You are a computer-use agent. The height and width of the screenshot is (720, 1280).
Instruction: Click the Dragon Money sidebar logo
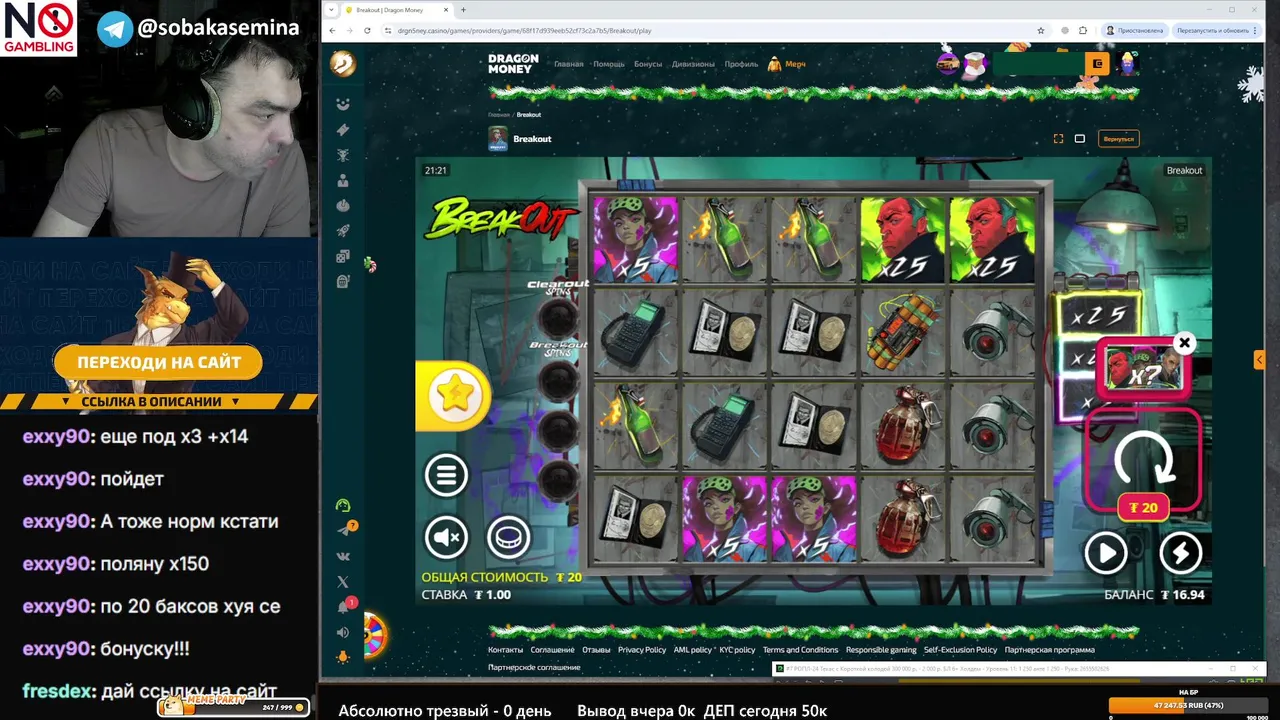pyautogui.click(x=343, y=64)
